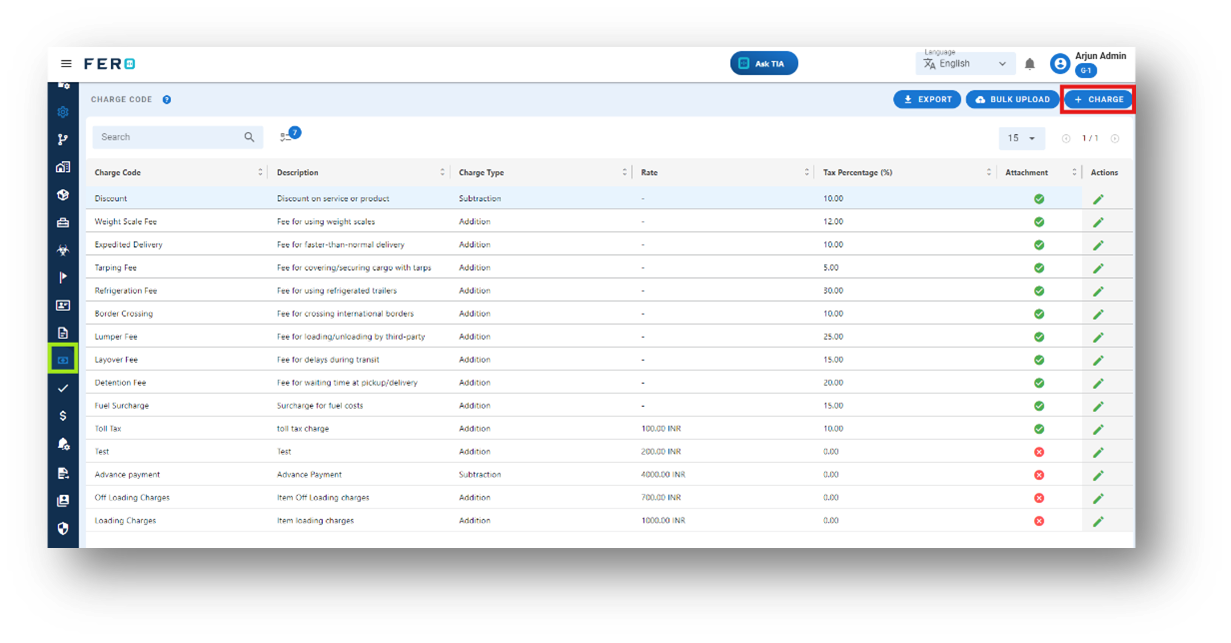Open the checkmark icon in sidebar
Image resolution: width=1231 pixels, height=643 pixels.
tap(63, 388)
